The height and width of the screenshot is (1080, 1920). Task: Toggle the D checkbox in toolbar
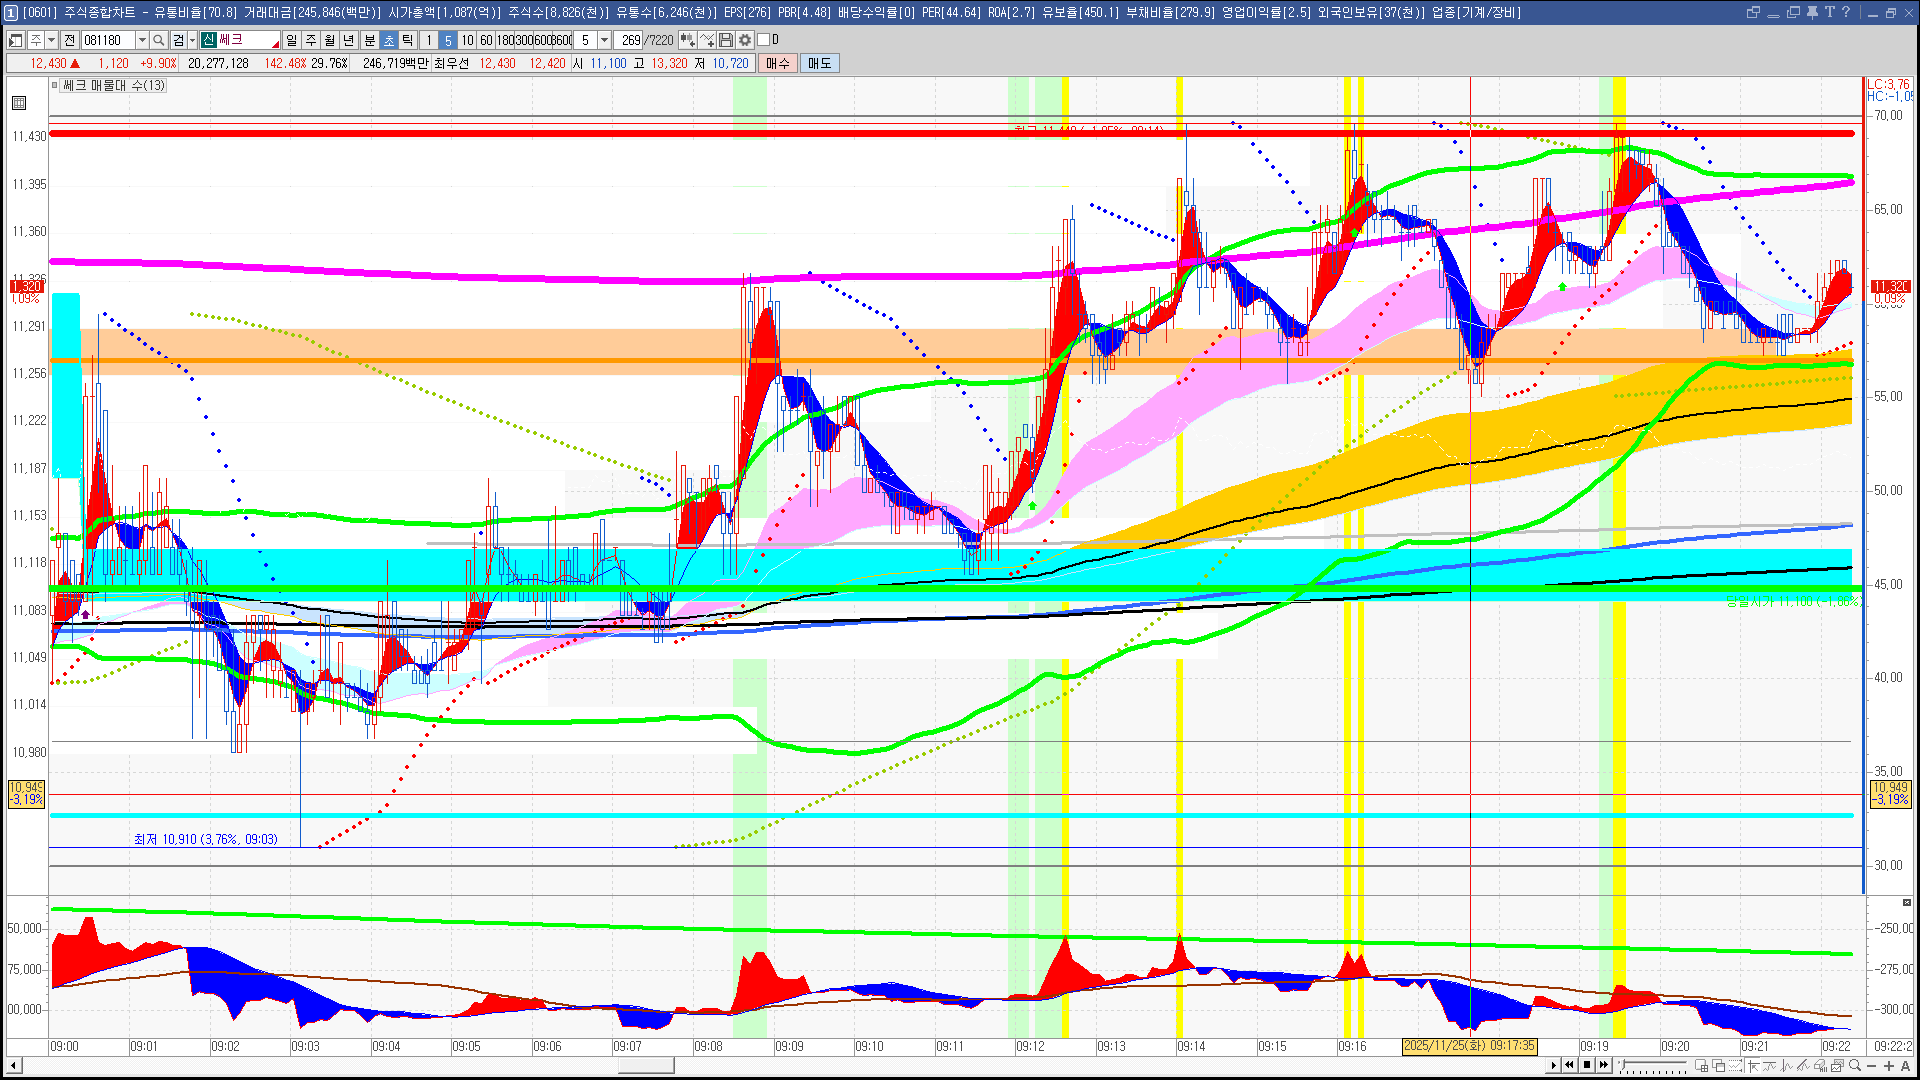point(764,40)
